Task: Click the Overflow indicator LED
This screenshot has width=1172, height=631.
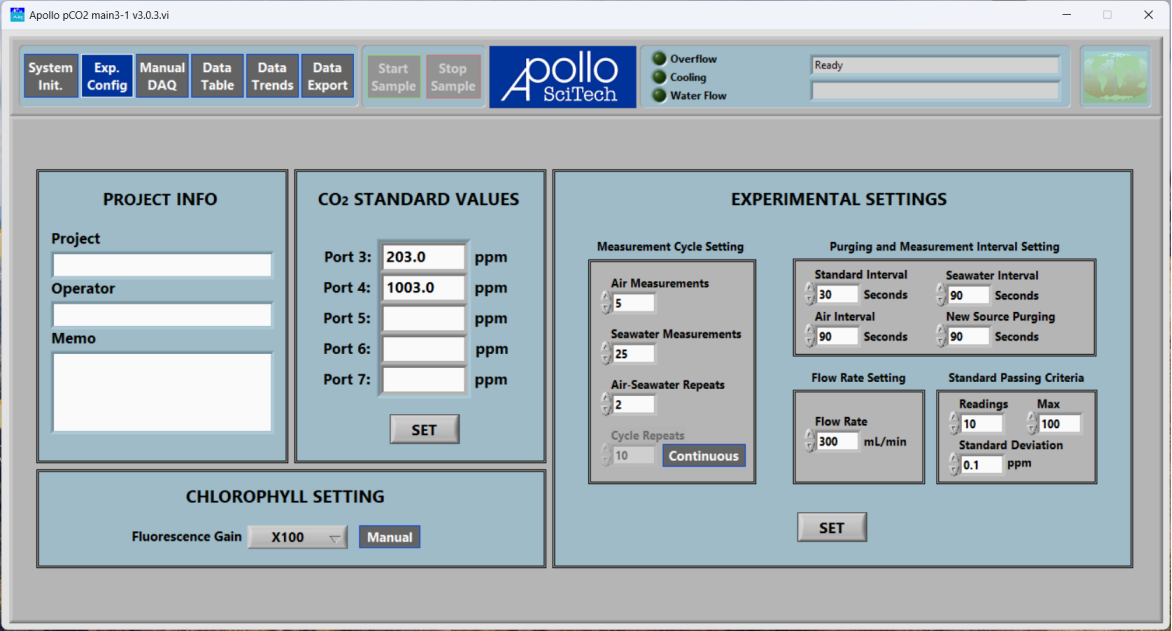Action: [659, 59]
